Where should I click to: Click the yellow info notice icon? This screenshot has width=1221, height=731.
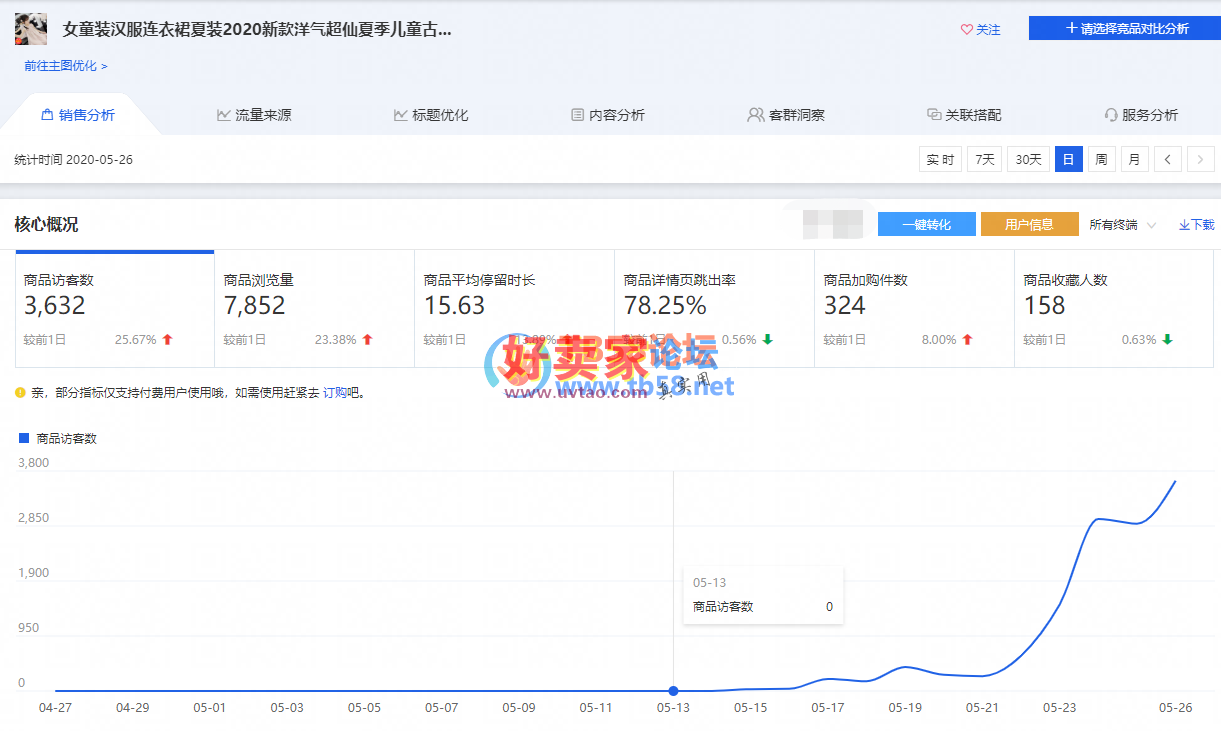pyautogui.click(x=20, y=393)
